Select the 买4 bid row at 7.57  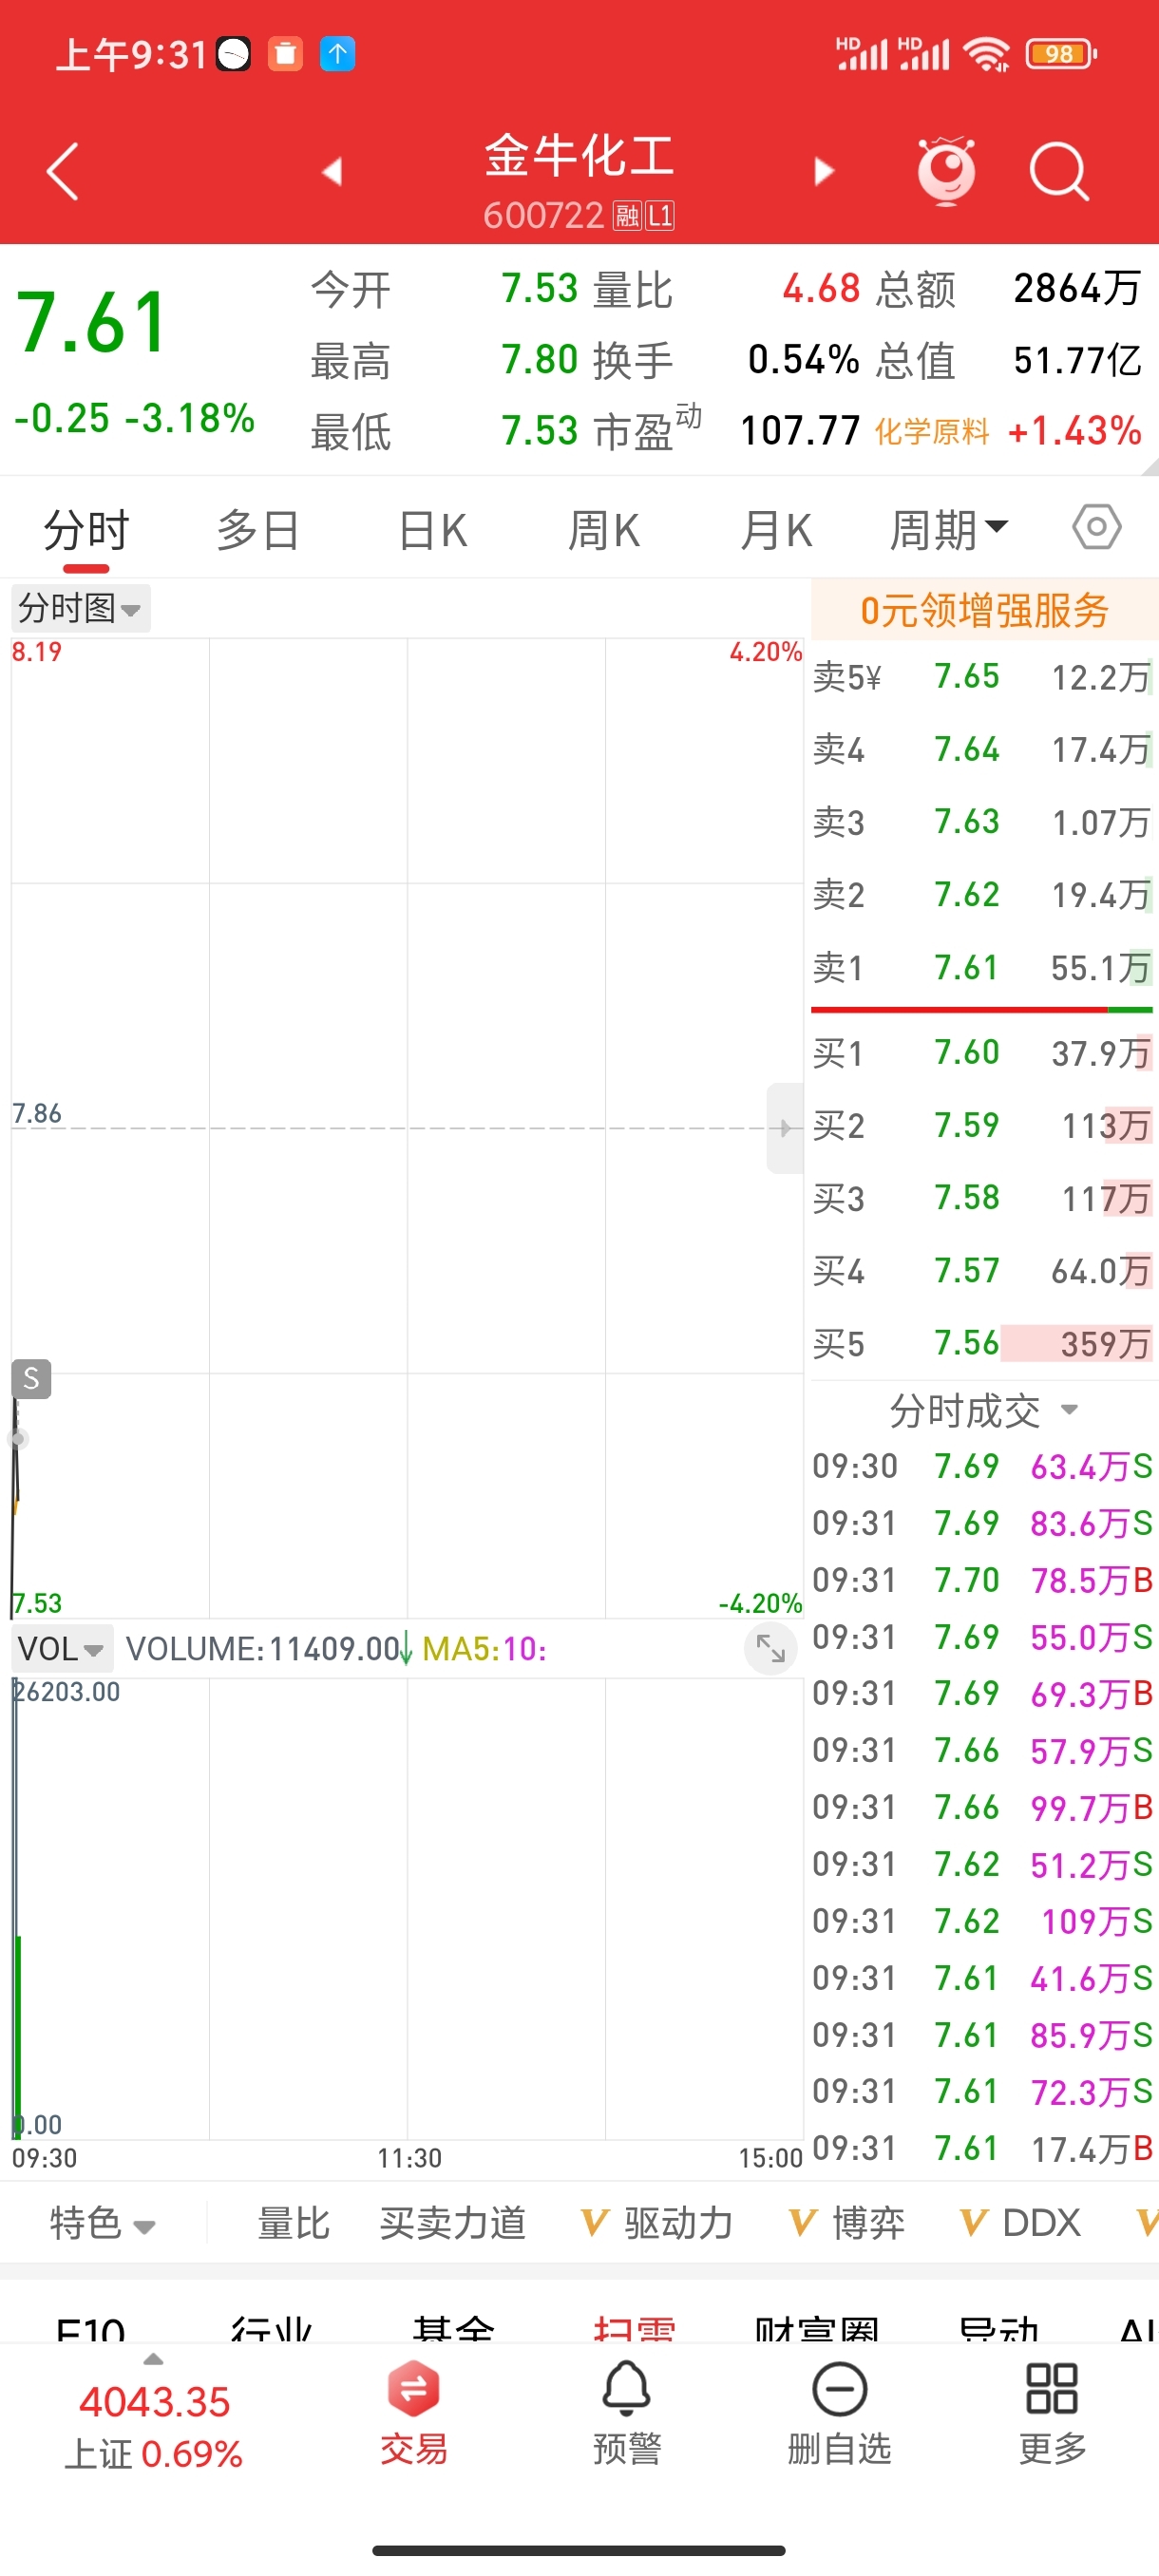tap(982, 1270)
